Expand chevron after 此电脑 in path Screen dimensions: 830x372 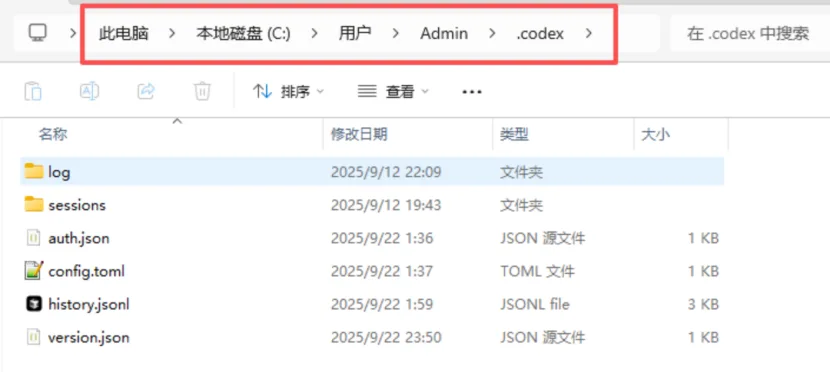pos(172,33)
